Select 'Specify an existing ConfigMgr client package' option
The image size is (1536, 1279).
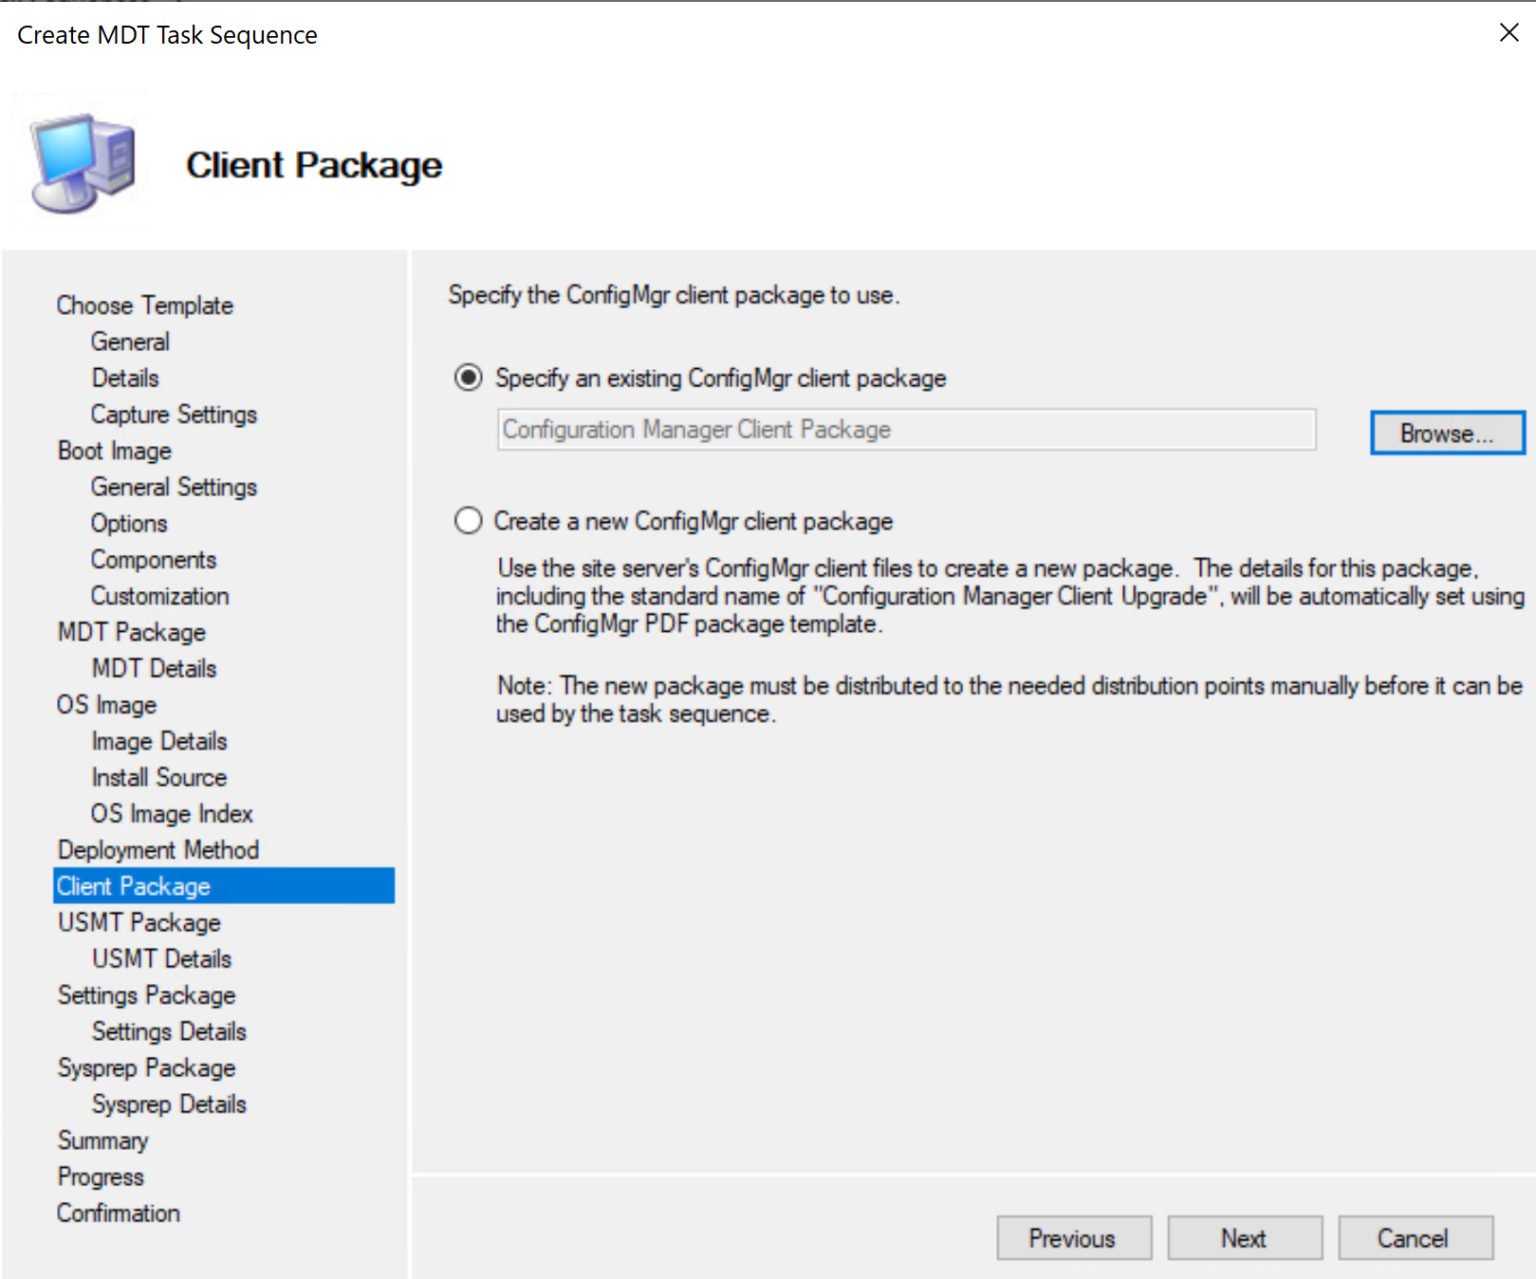pos(468,378)
